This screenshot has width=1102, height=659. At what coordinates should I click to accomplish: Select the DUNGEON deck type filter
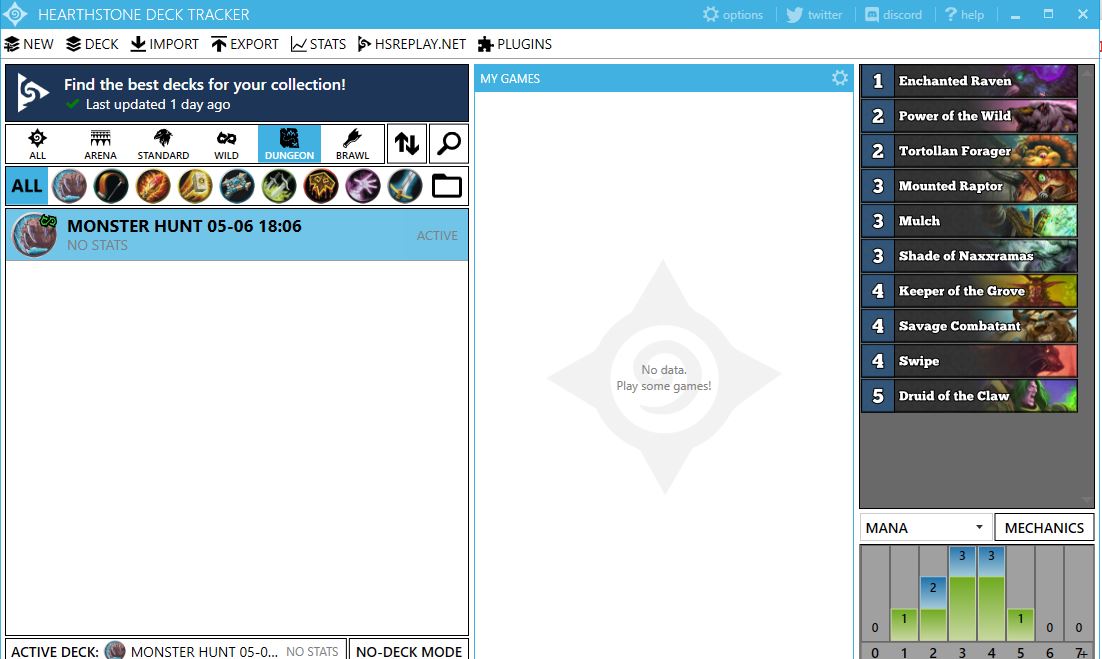click(x=290, y=144)
